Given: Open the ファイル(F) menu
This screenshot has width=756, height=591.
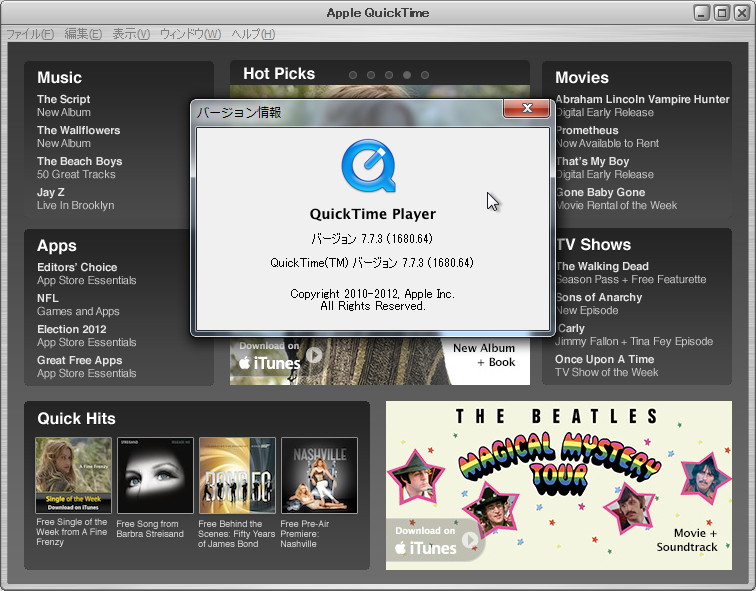Looking at the screenshot, I should point(30,34).
